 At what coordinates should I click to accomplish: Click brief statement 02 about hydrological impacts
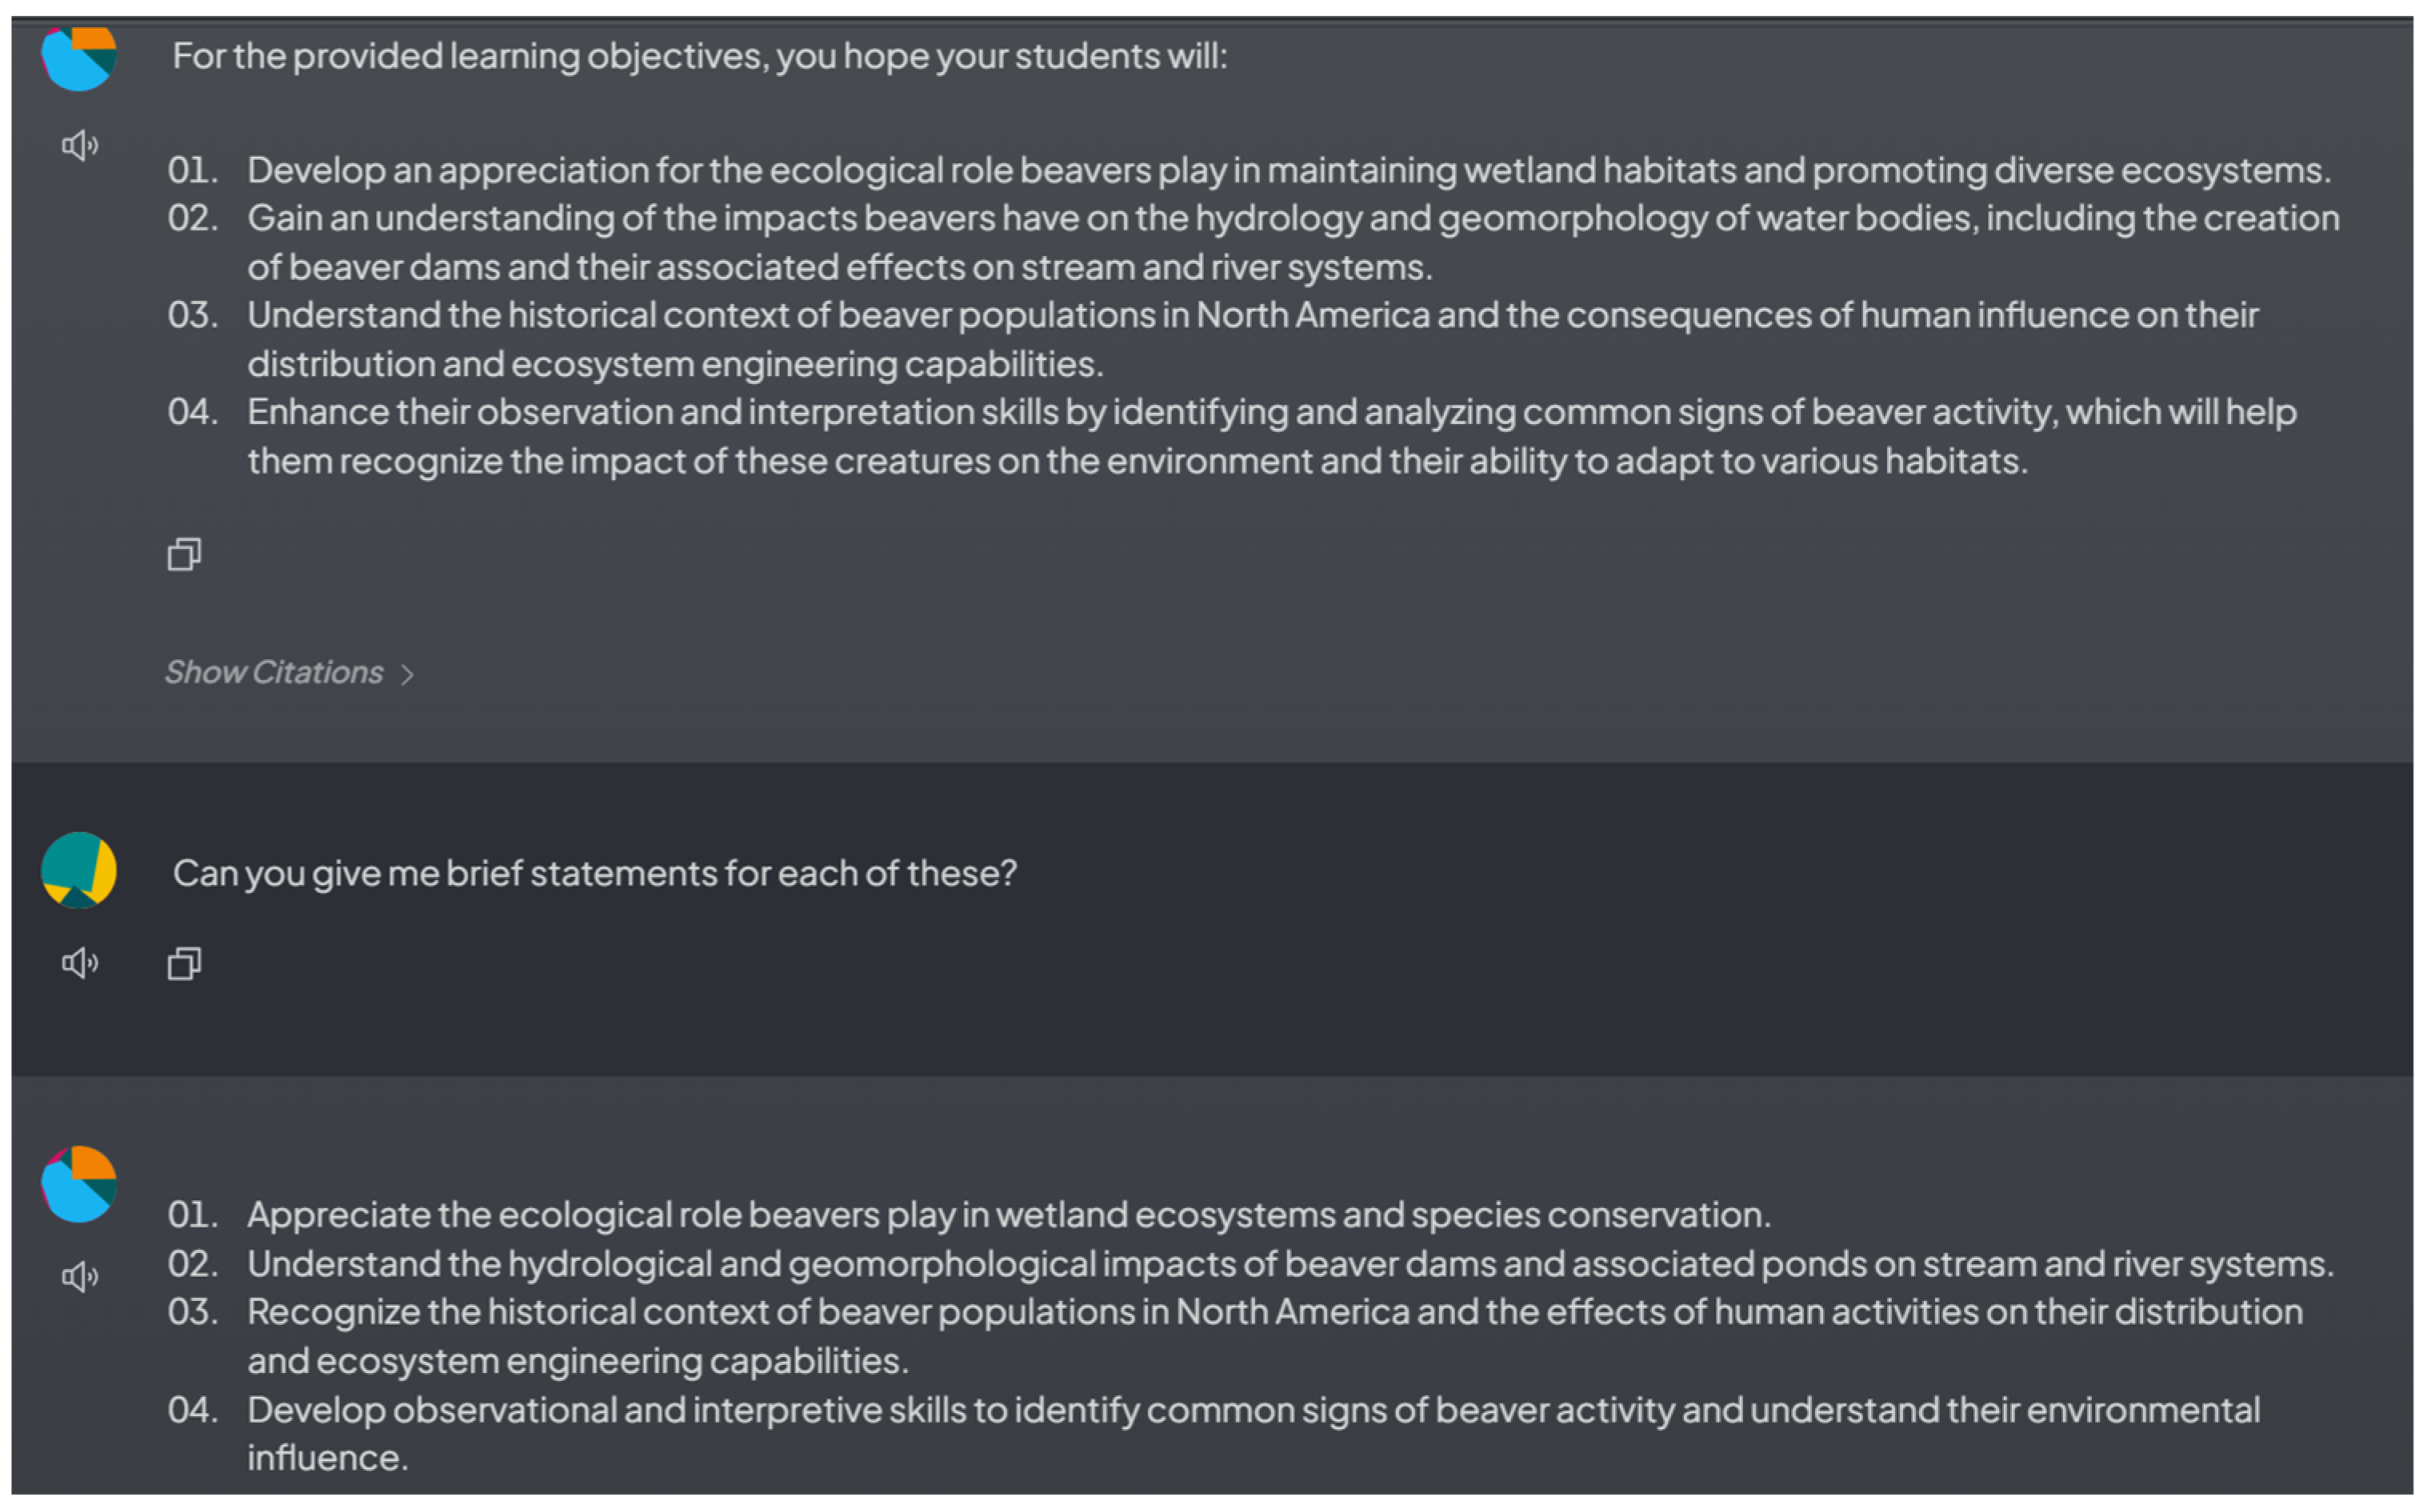pyautogui.click(x=1290, y=1264)
